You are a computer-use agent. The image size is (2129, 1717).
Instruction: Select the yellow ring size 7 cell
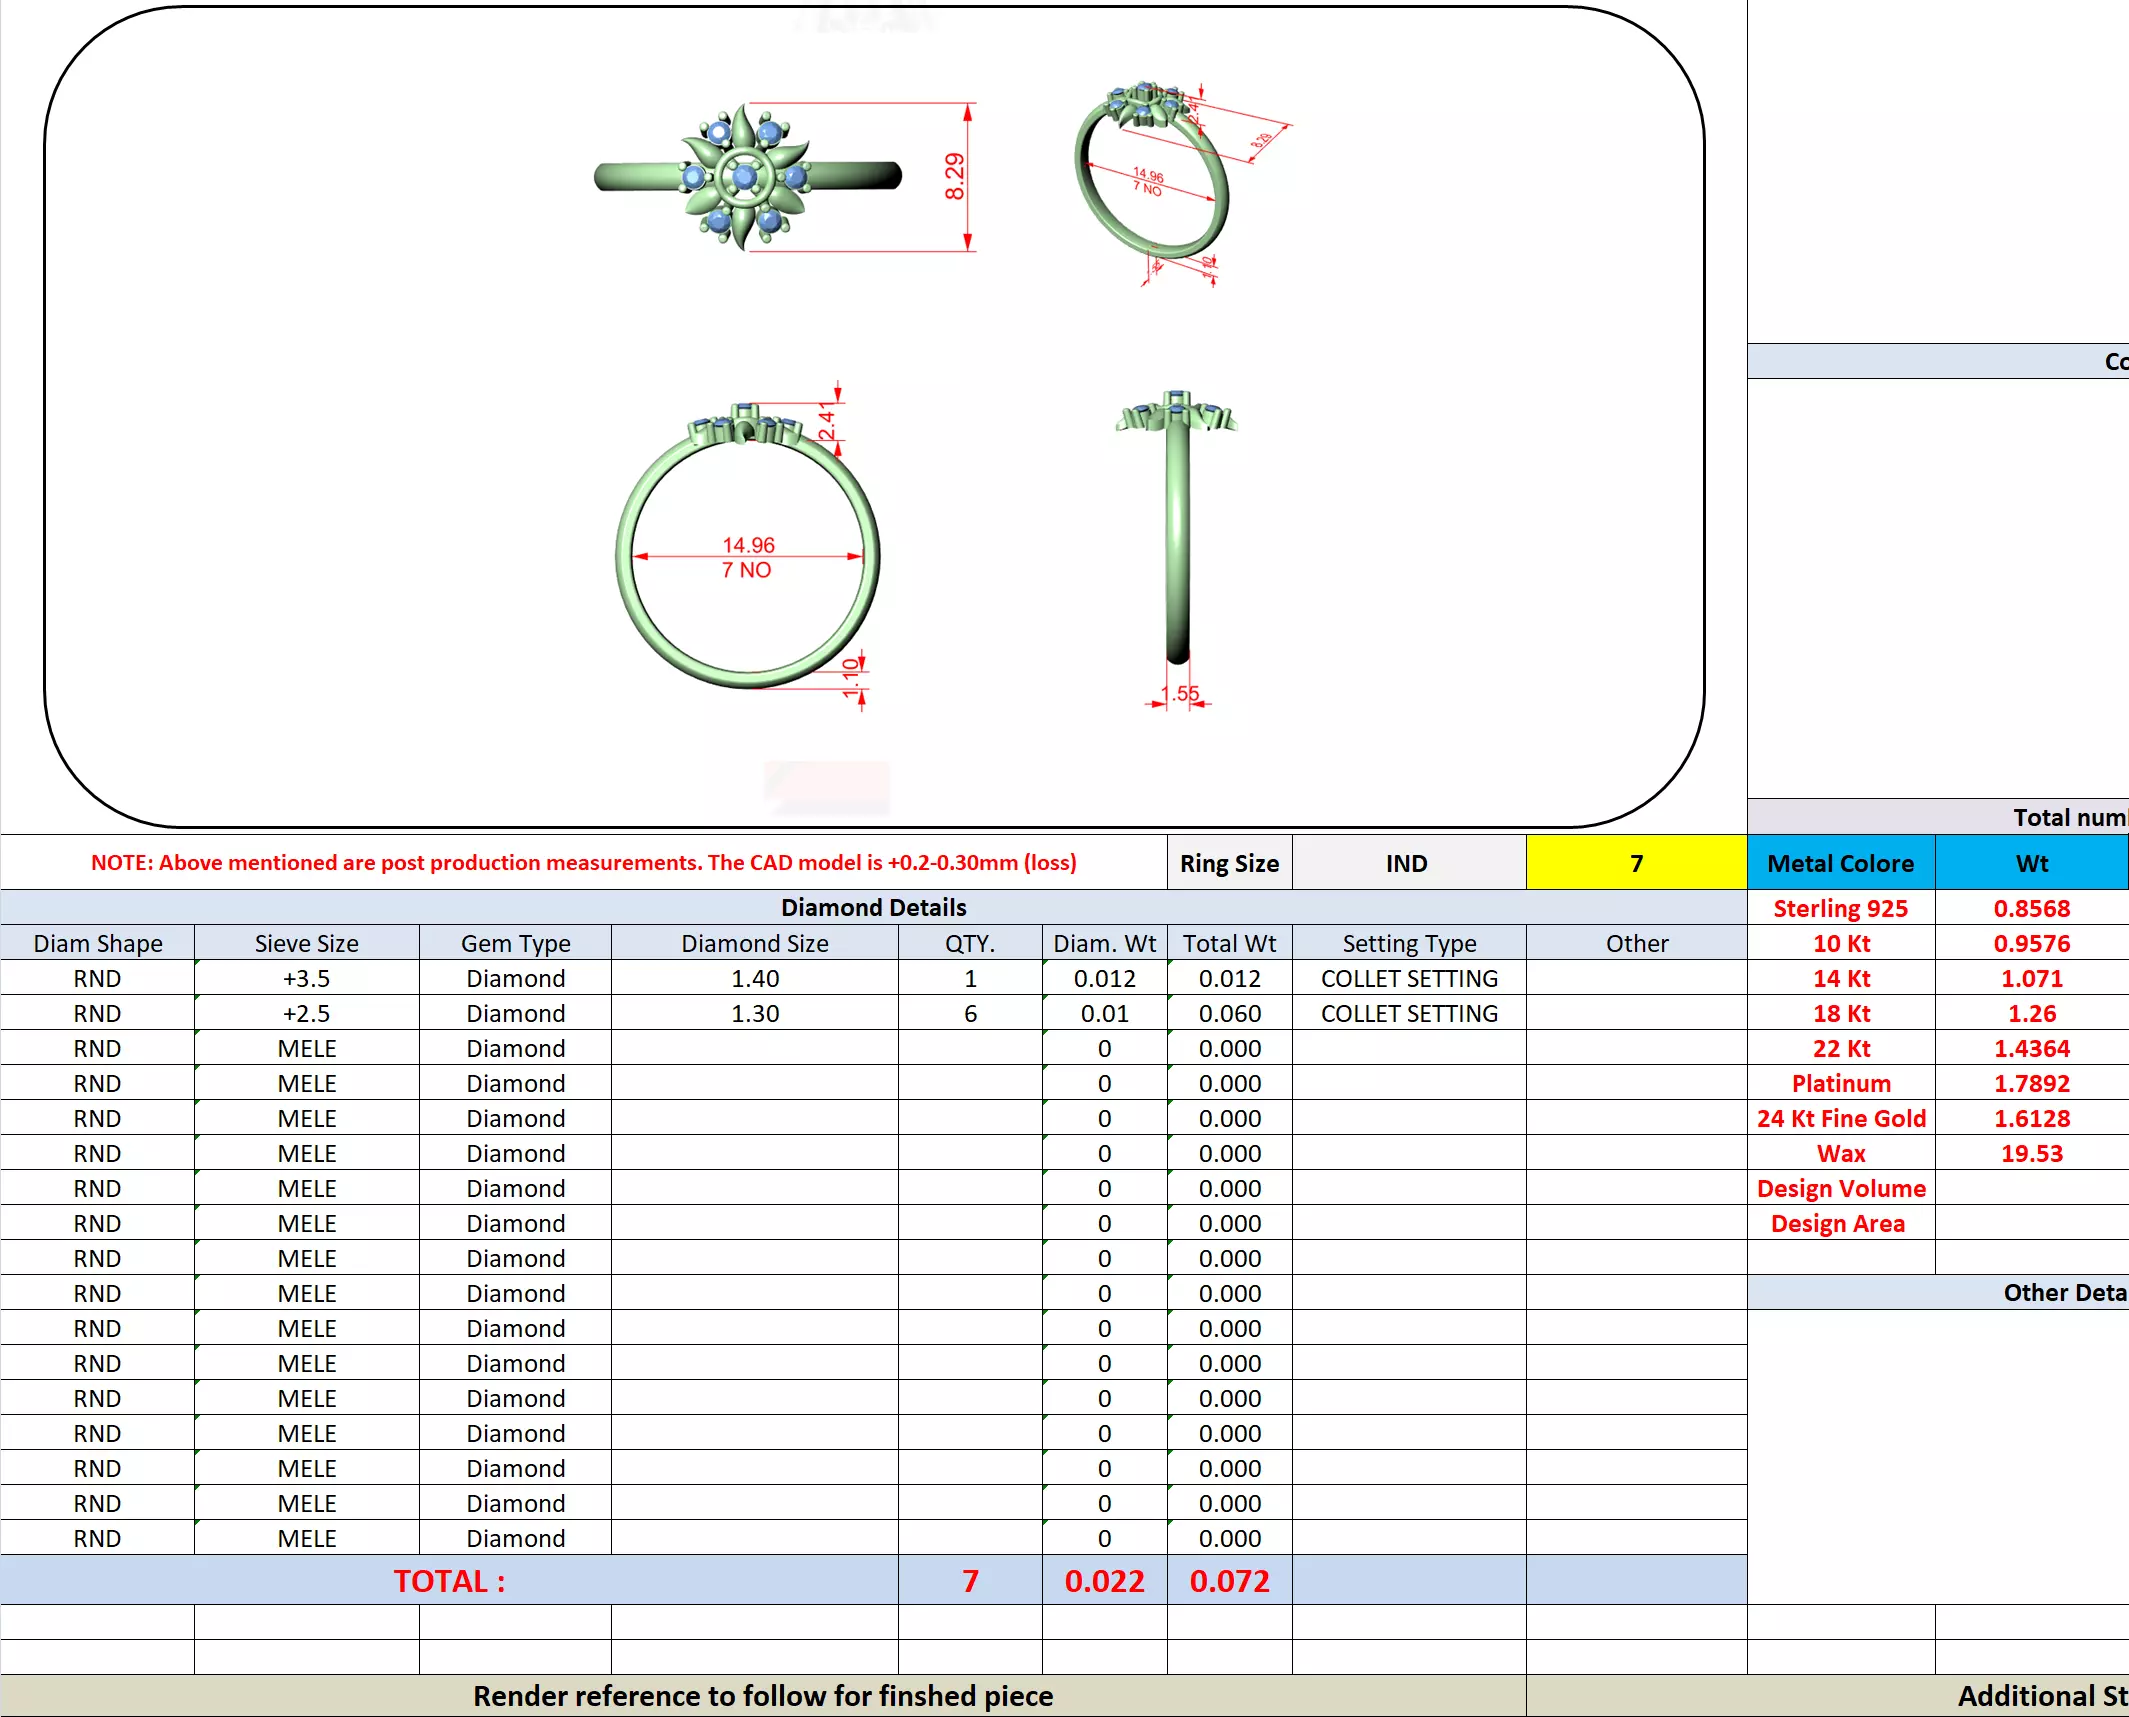pyautogui.click(x=1636, y=863)
